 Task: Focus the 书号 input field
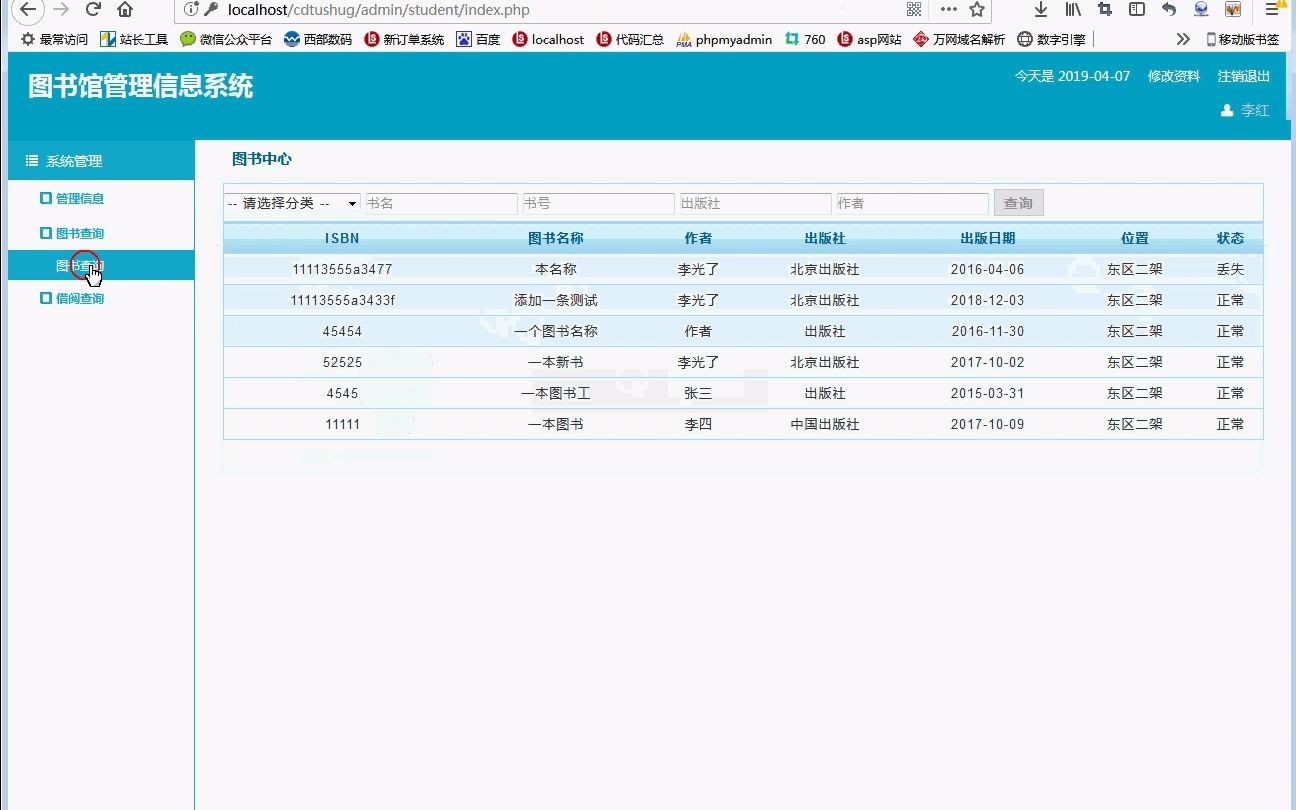pos(599,203)
